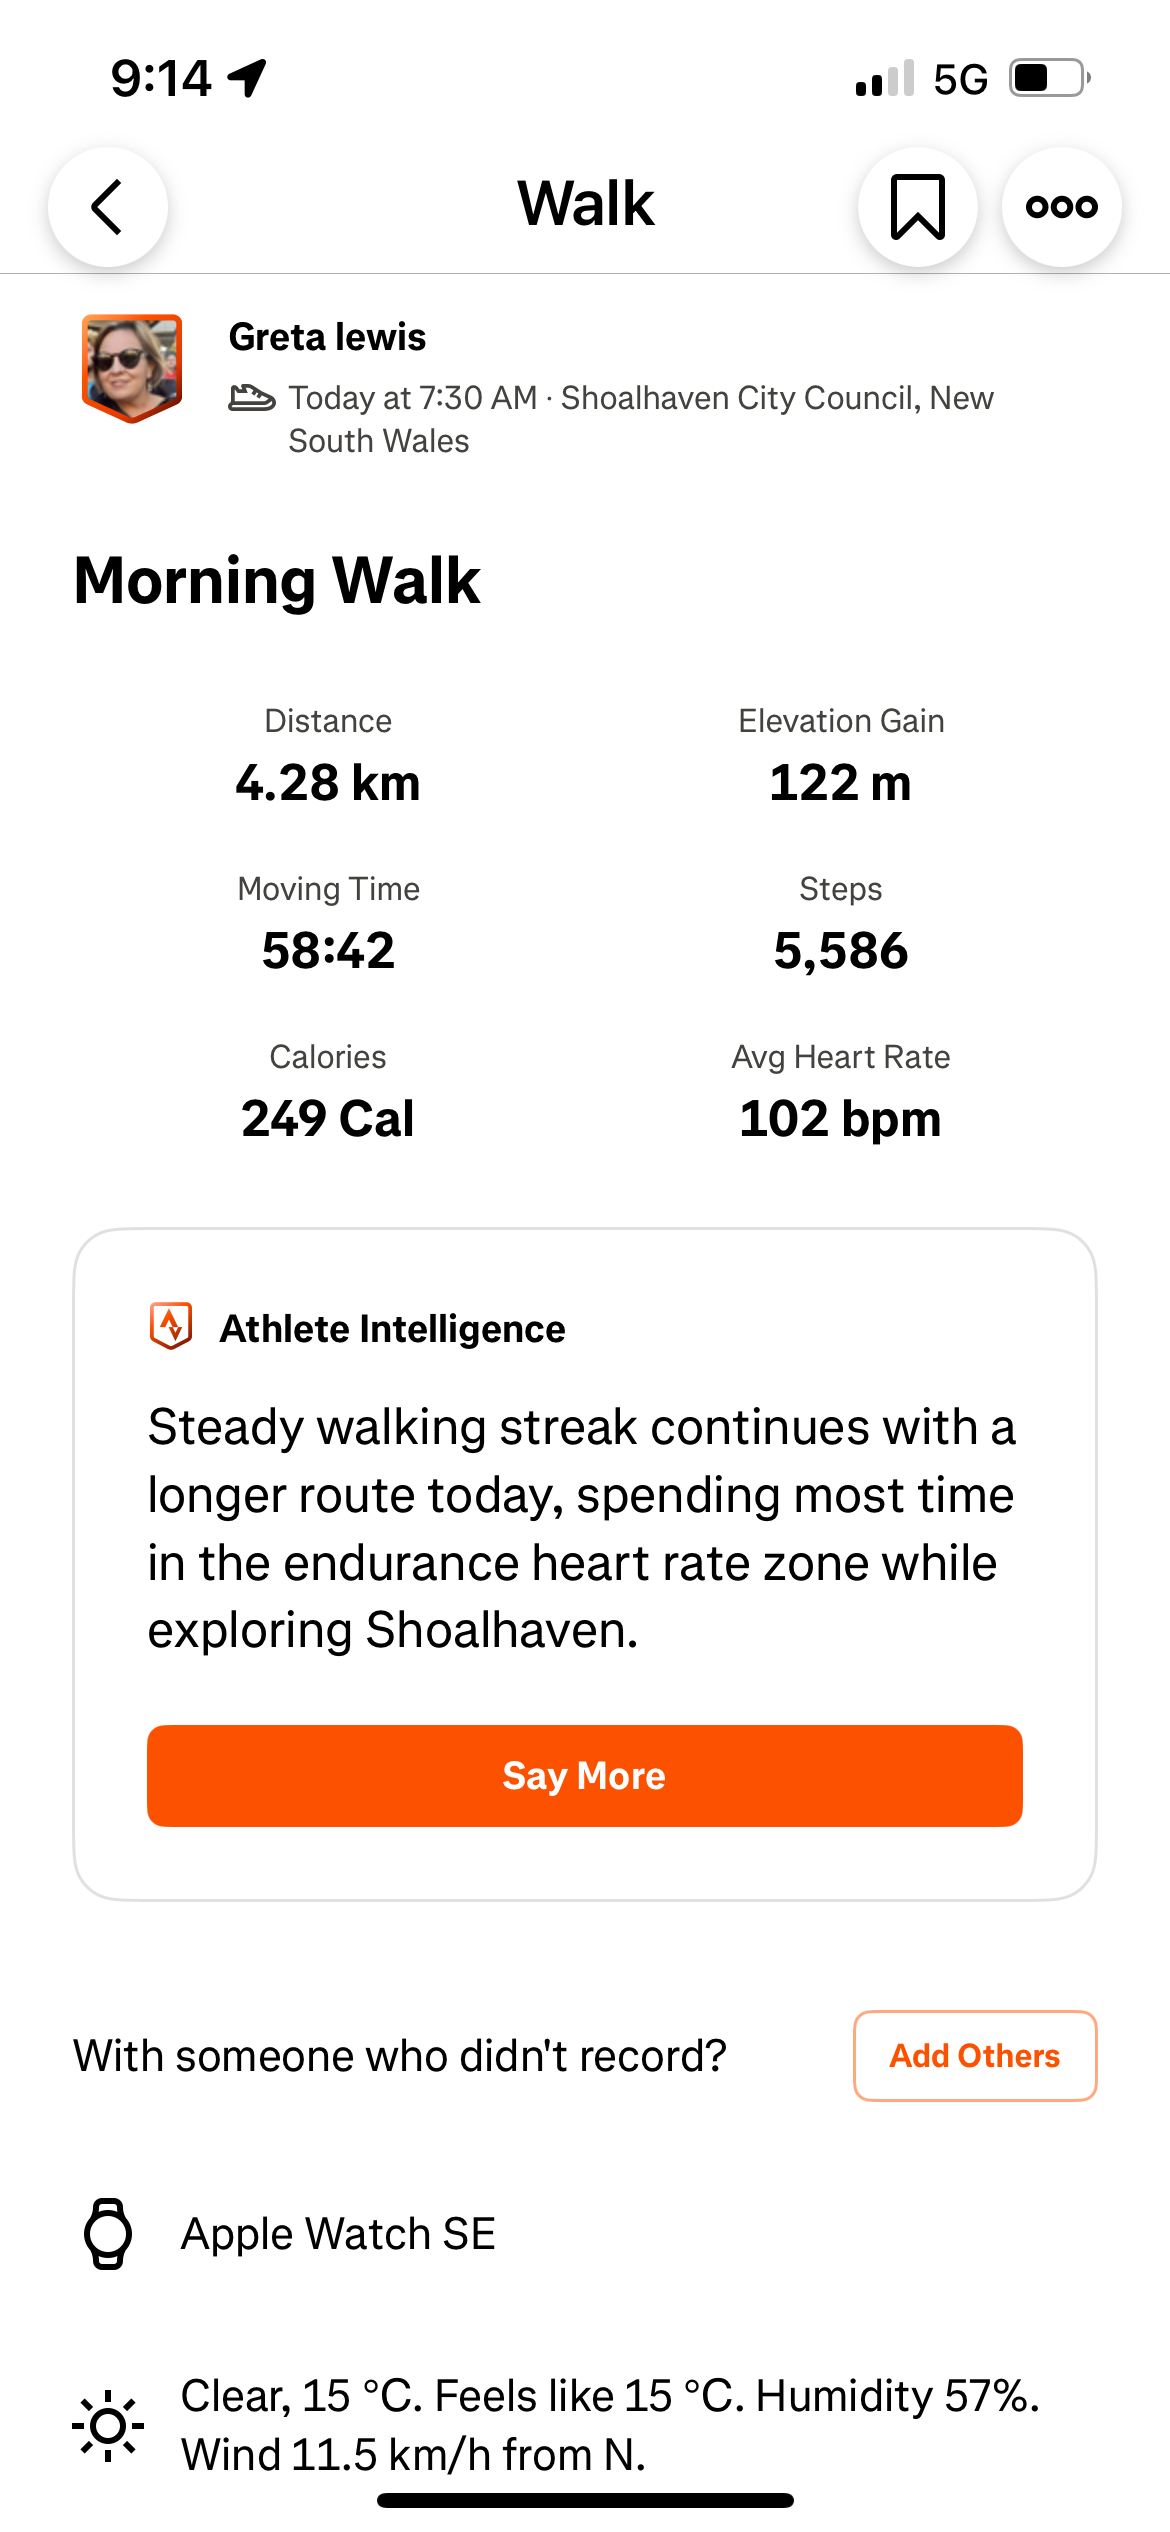Open the three-dot more options menu
This screenshot has height=2532, width=1170.
[1061, 207]
